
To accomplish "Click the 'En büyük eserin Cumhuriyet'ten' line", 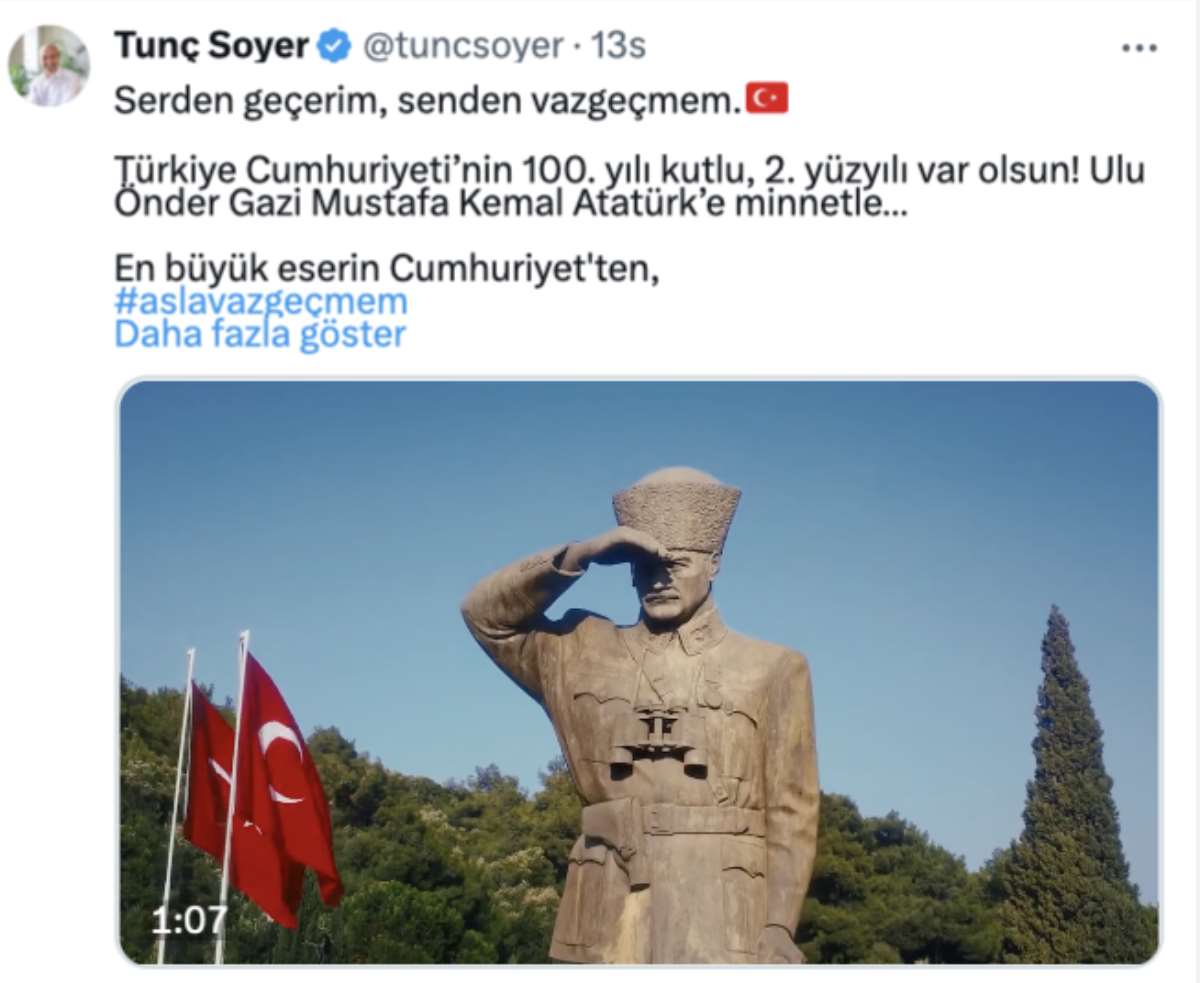I will (x=387, y=268).
